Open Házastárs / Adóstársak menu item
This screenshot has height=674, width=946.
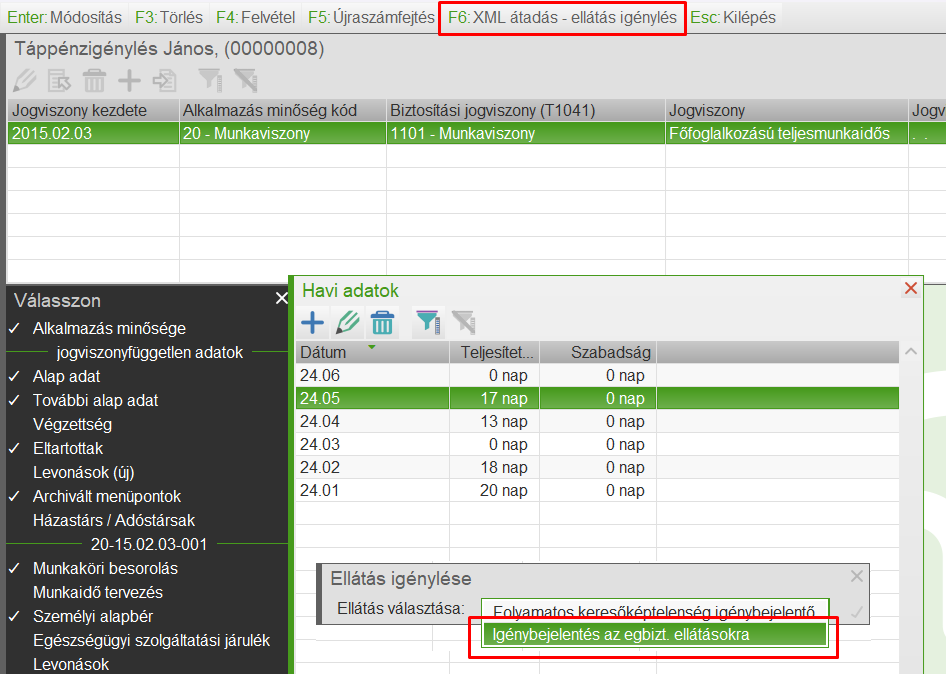114,520
